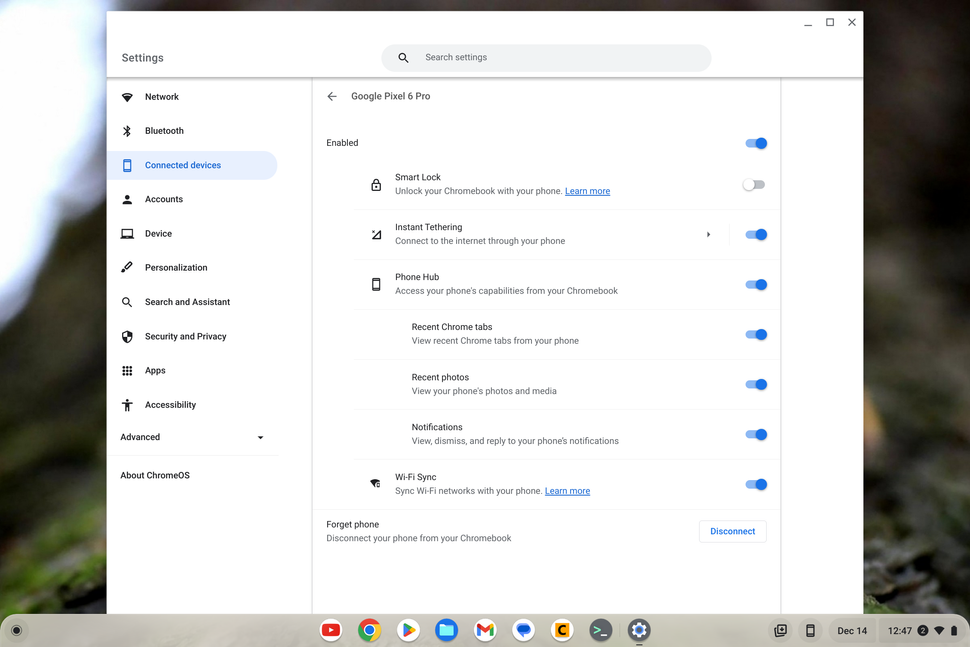
Task: Expand Instant Tethering options chevron
Action: (x=708, y=234)
